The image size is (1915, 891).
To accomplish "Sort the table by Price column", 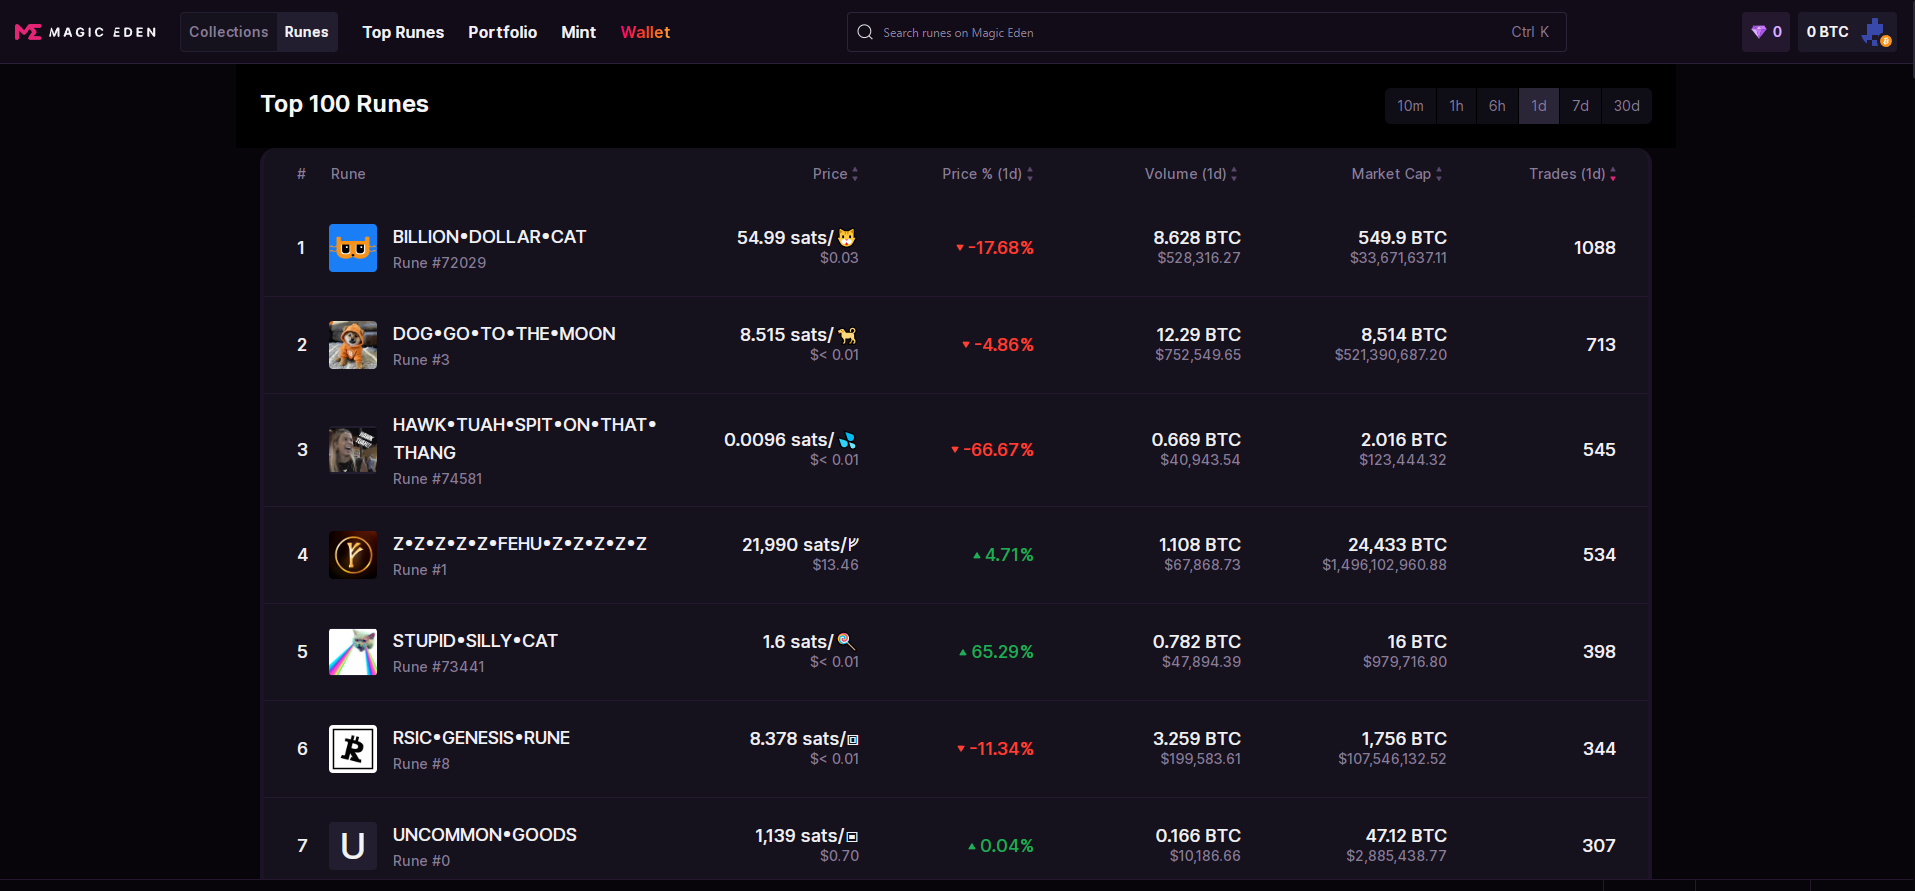I will (x=835, y=174).
